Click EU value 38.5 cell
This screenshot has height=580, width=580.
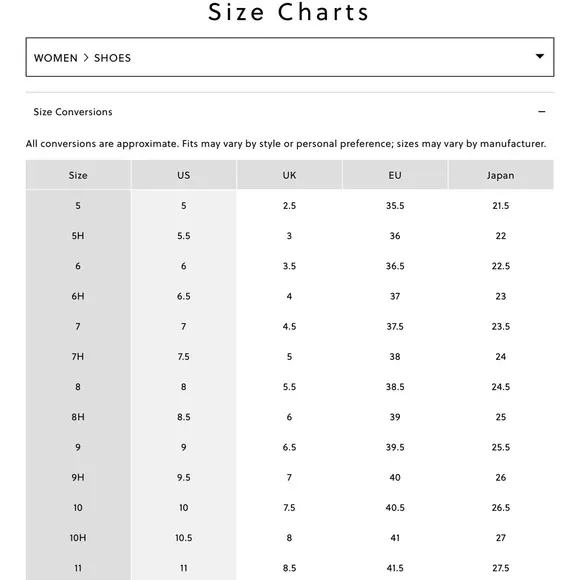pos(395,387)
